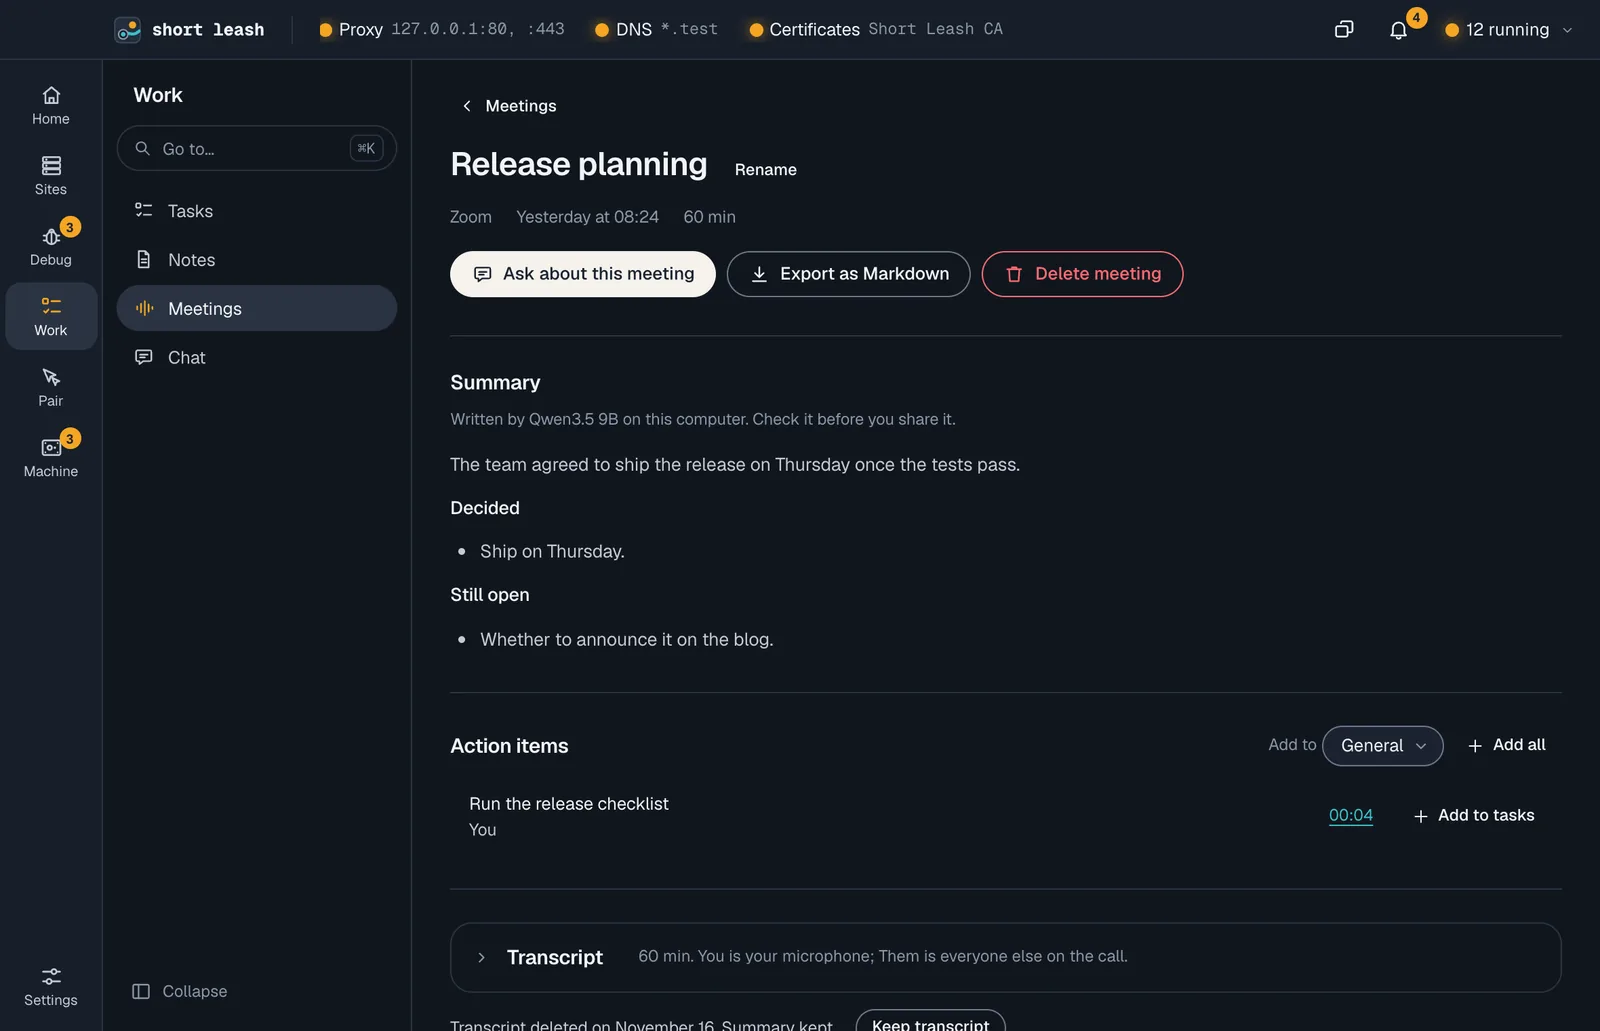Screen dimensions: 1600x1031
Task: Open Sites in the left rail
Action: [x=51, y=176]
